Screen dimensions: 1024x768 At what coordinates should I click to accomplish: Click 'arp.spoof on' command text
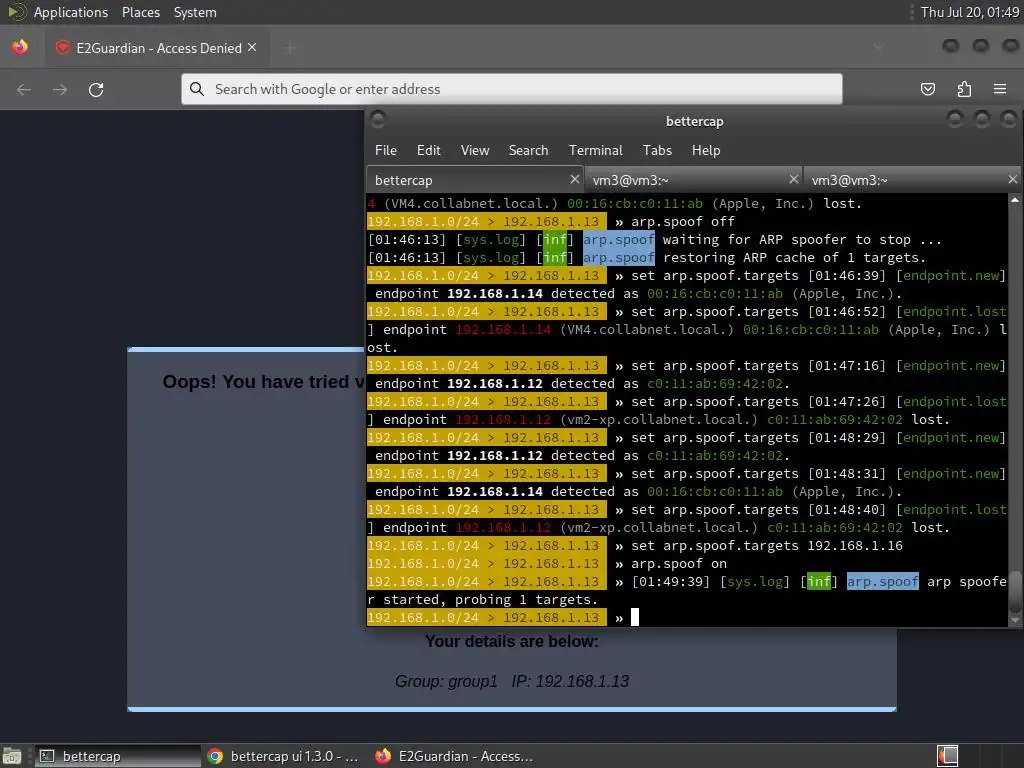click(679, 564)
